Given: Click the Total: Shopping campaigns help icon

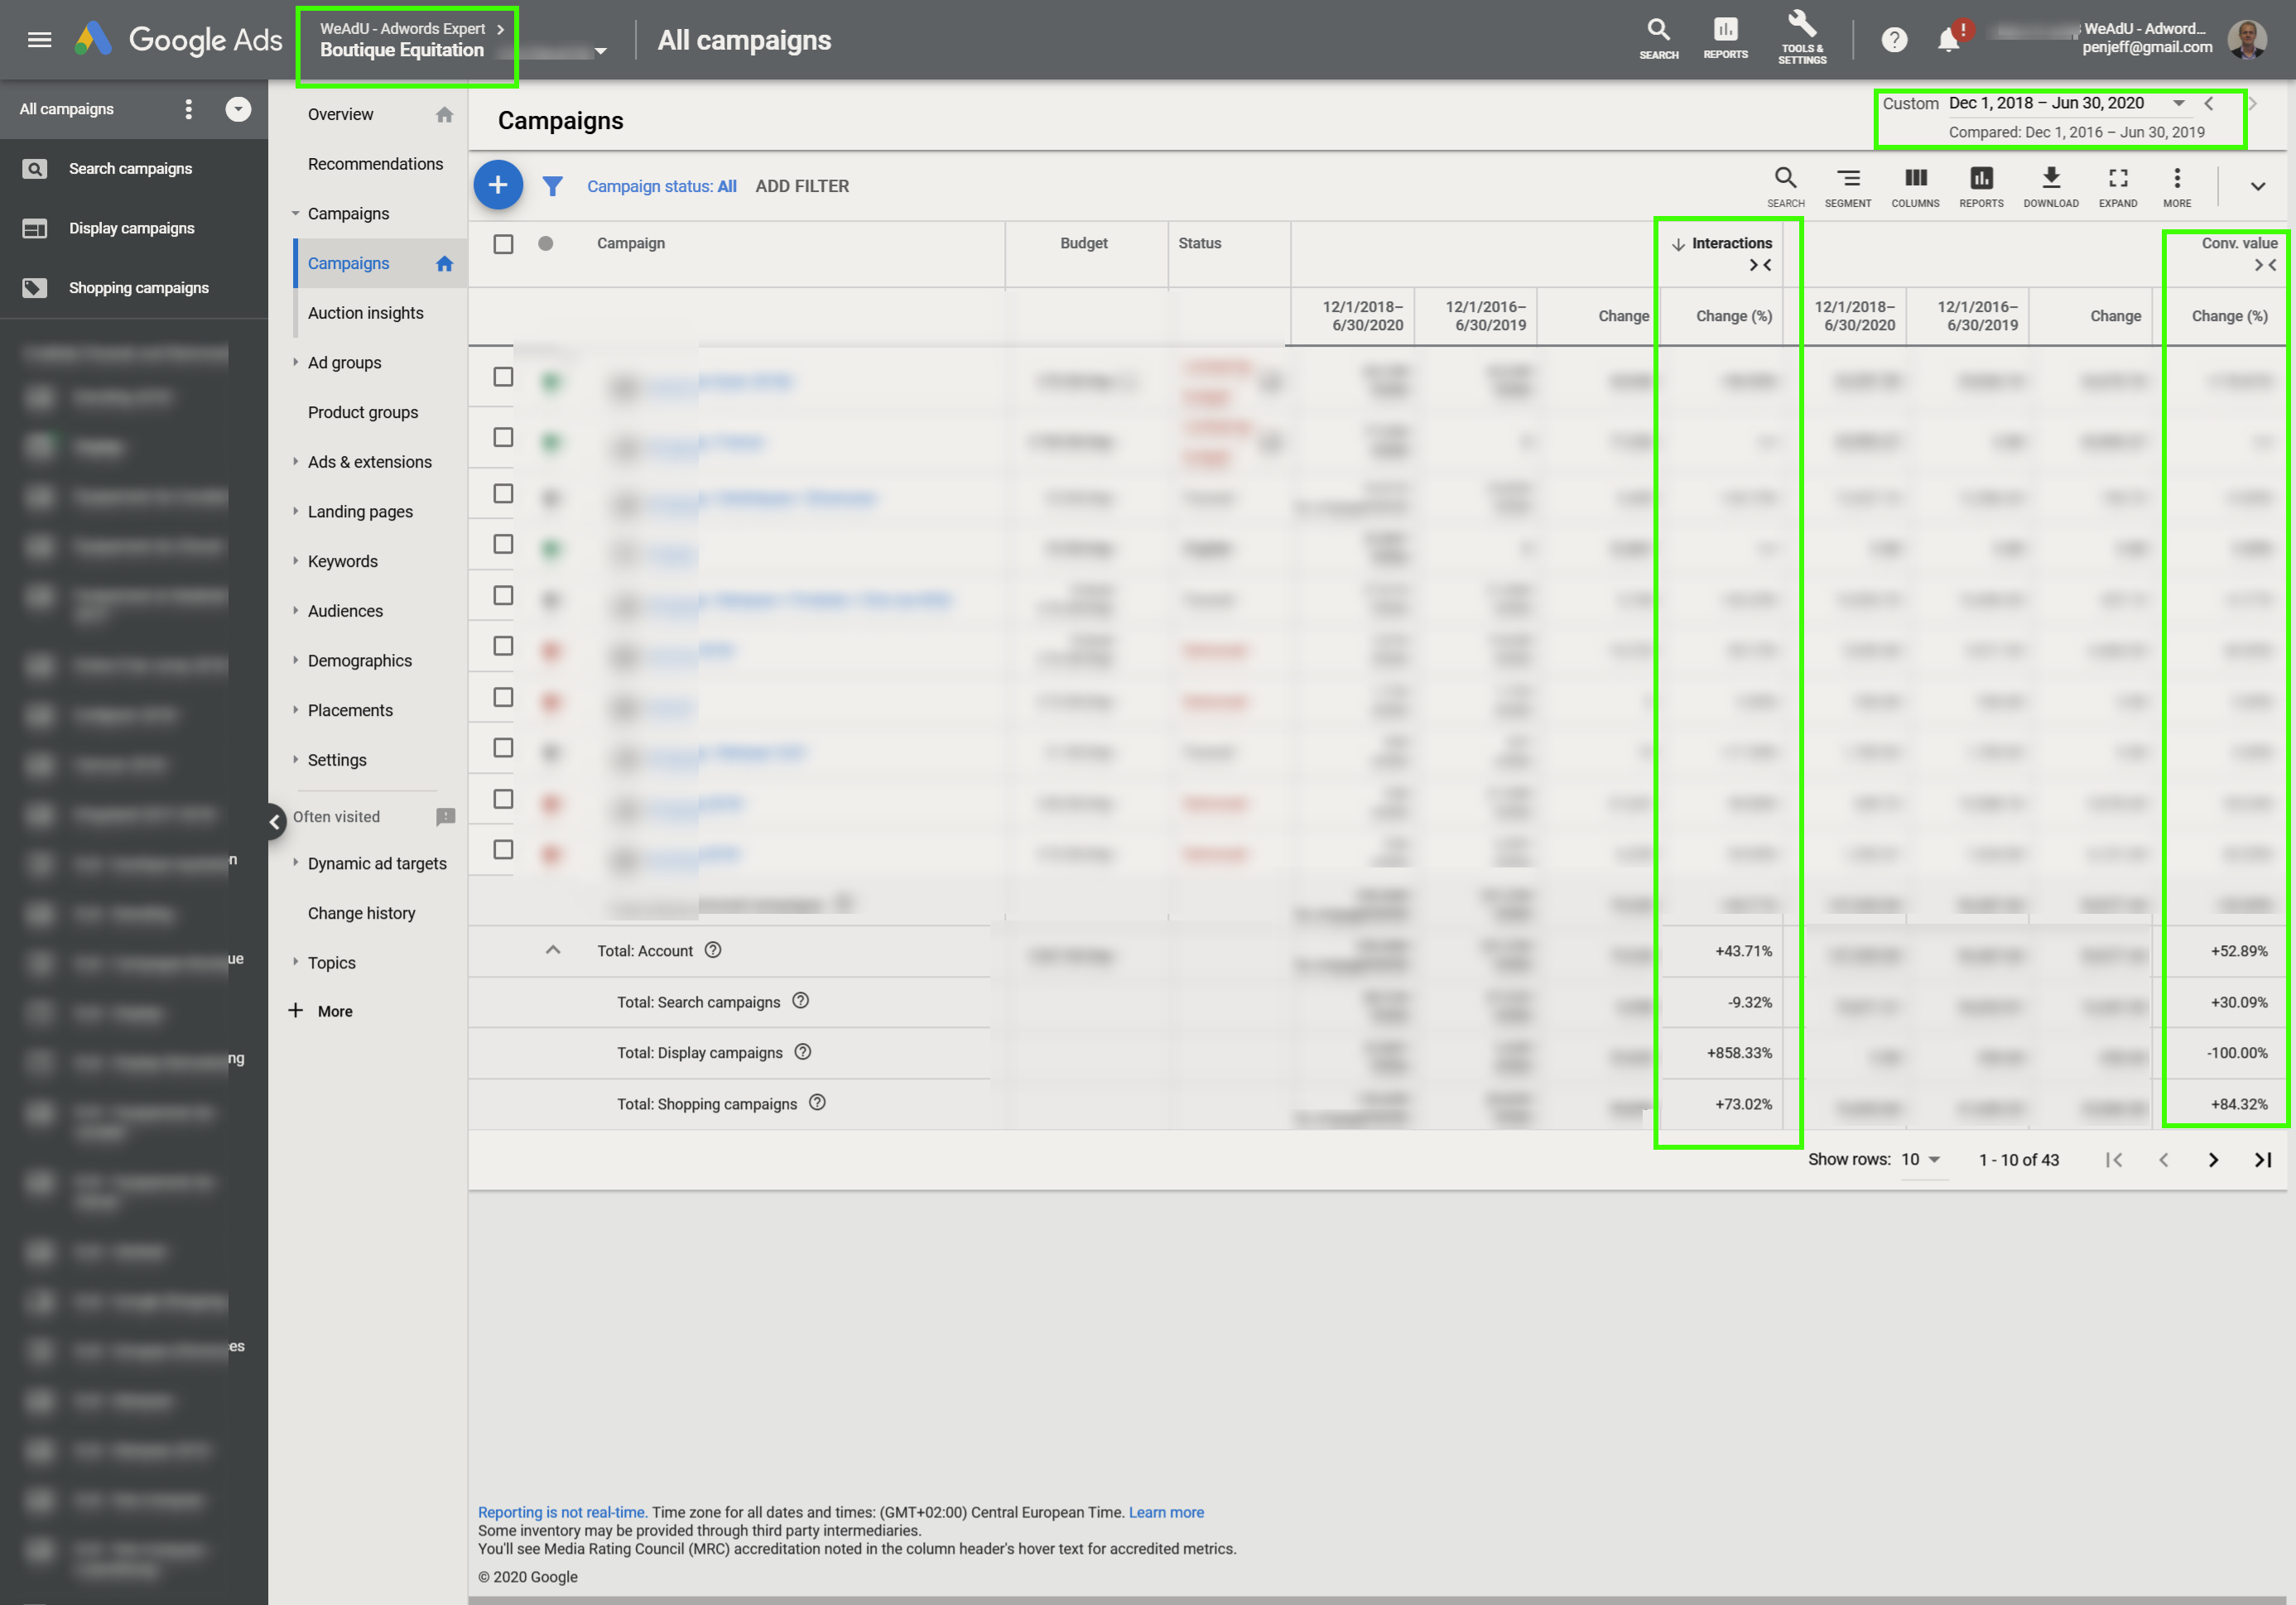Looking at the screenshot, I should pos(817,1103).
